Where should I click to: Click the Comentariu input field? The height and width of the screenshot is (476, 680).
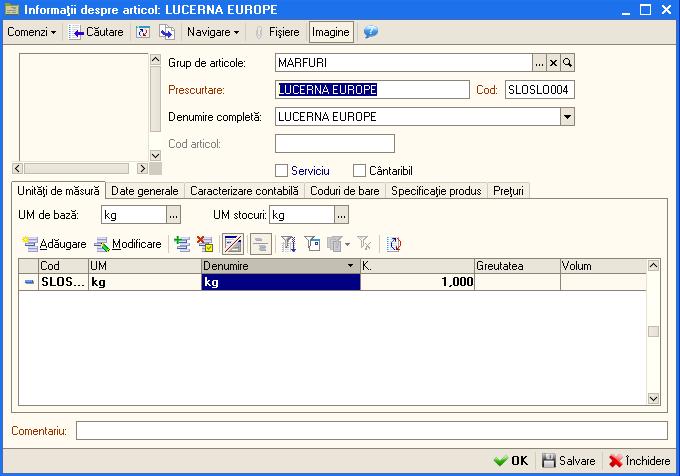(372, 430)
